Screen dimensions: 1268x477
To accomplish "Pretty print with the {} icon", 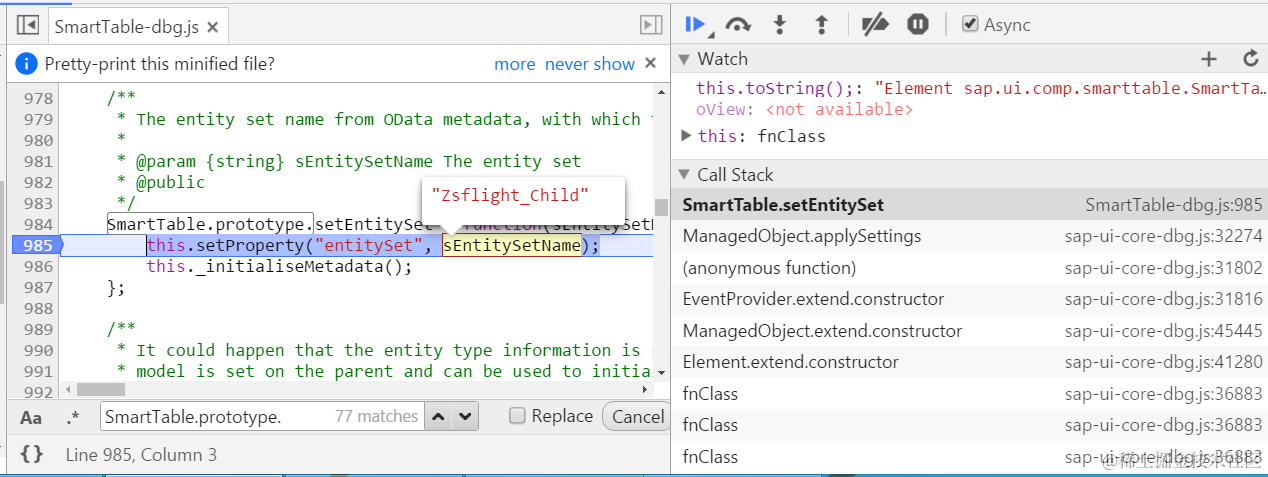I will (32, 455).
